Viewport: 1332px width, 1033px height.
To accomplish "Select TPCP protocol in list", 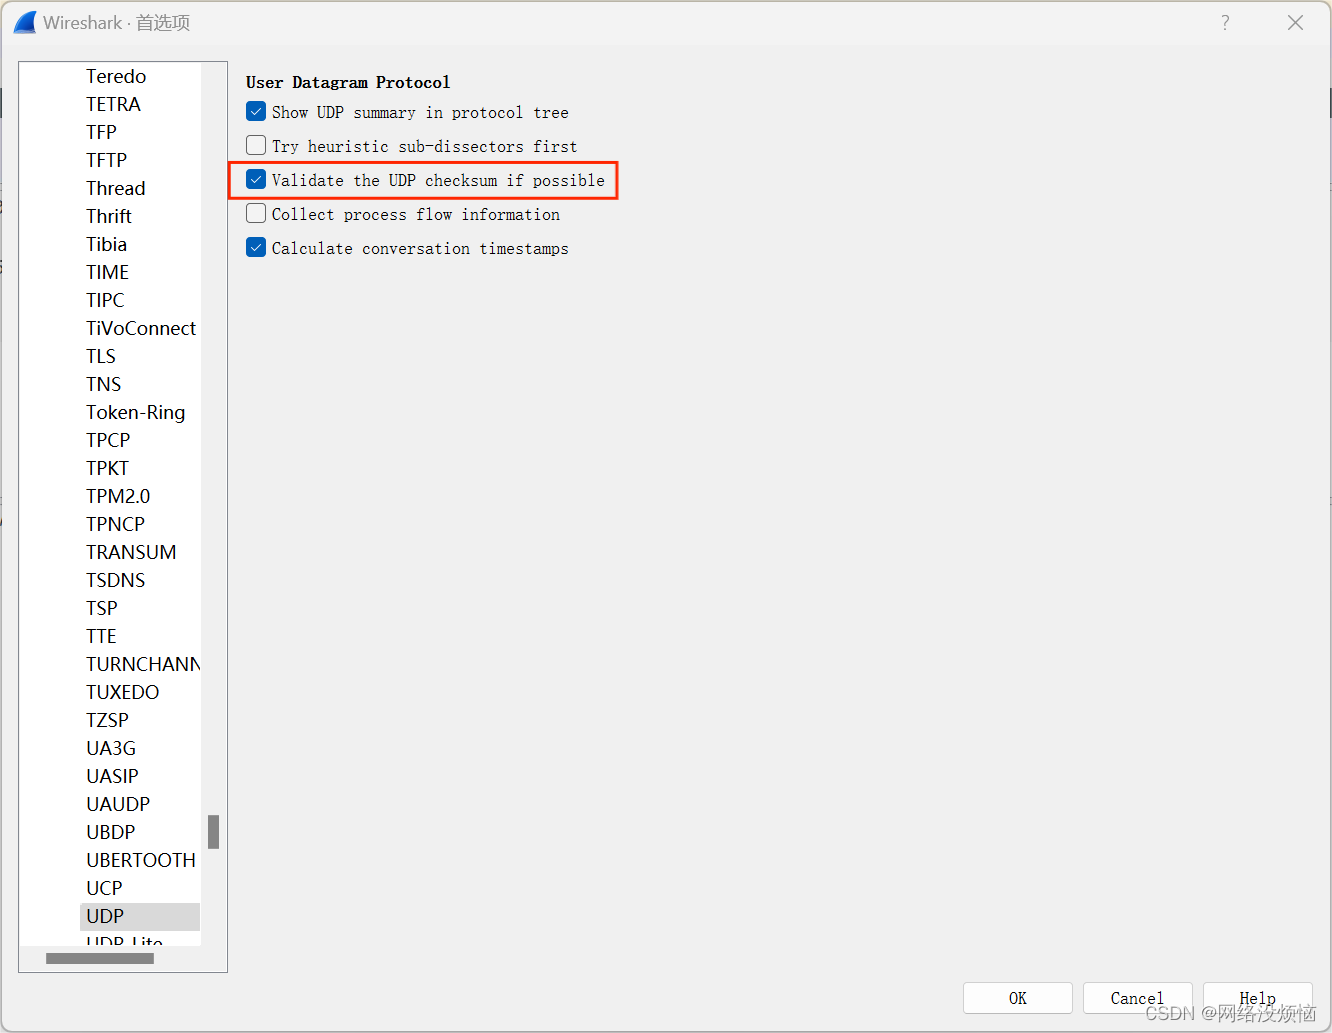I will (108, 440).
